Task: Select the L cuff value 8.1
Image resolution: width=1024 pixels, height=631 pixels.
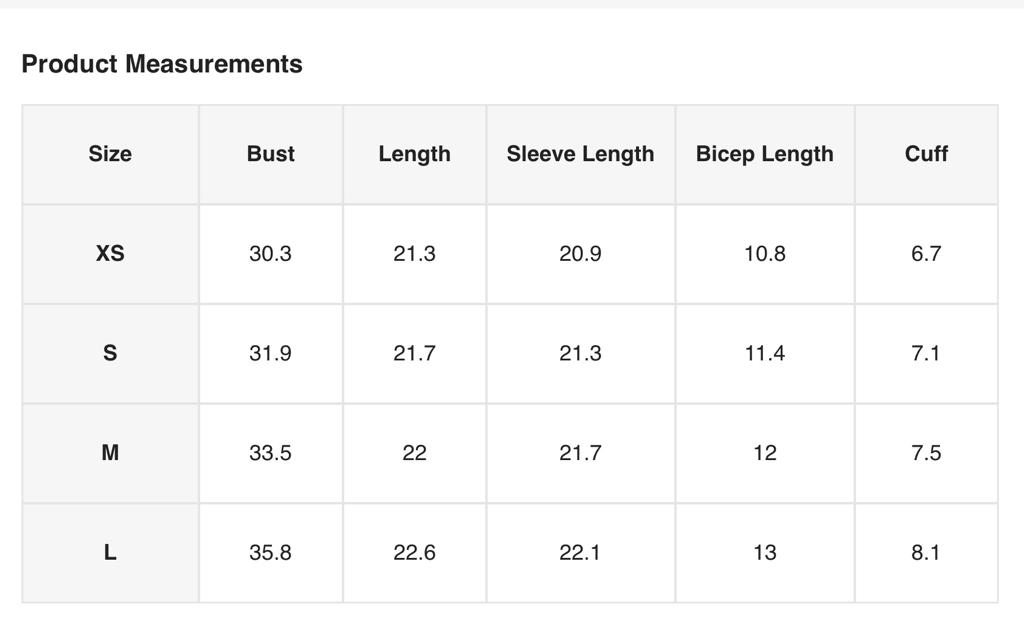Action: [x=926, y=552]
